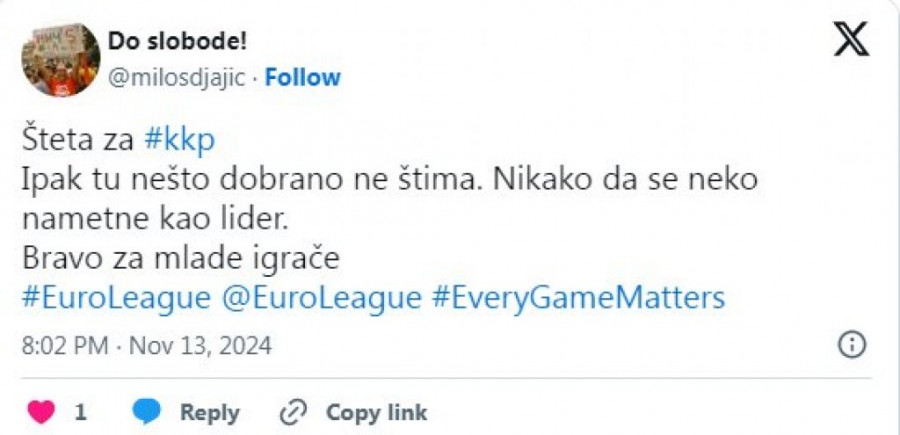900x435 pixels.
Task: Open the #EveryGameMatters hashtag
Action: 579,298
